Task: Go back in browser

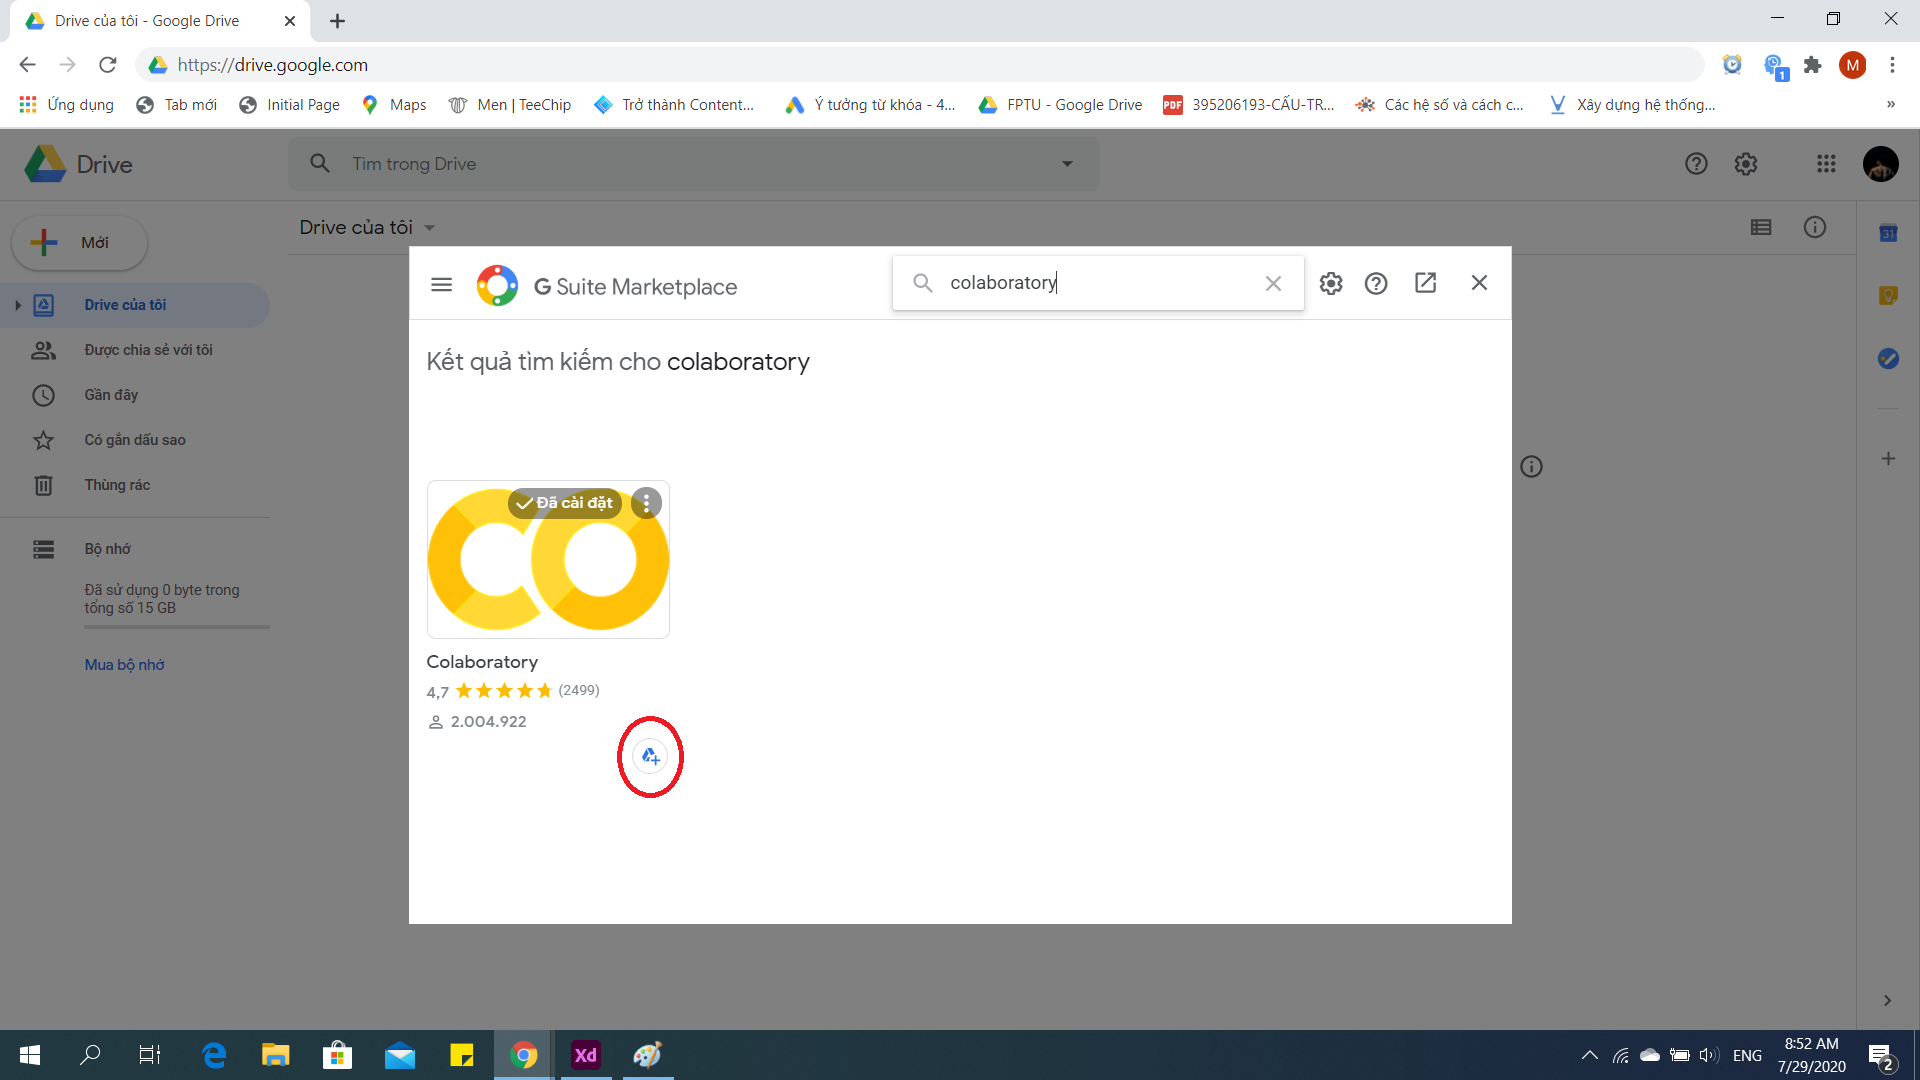Action: [x=27, y=65]
